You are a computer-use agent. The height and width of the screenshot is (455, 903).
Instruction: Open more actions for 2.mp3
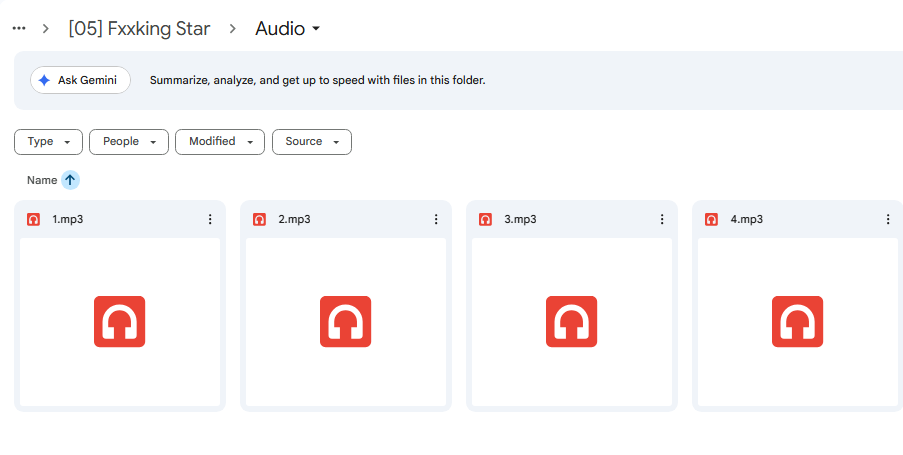click(x=436, y=219)
